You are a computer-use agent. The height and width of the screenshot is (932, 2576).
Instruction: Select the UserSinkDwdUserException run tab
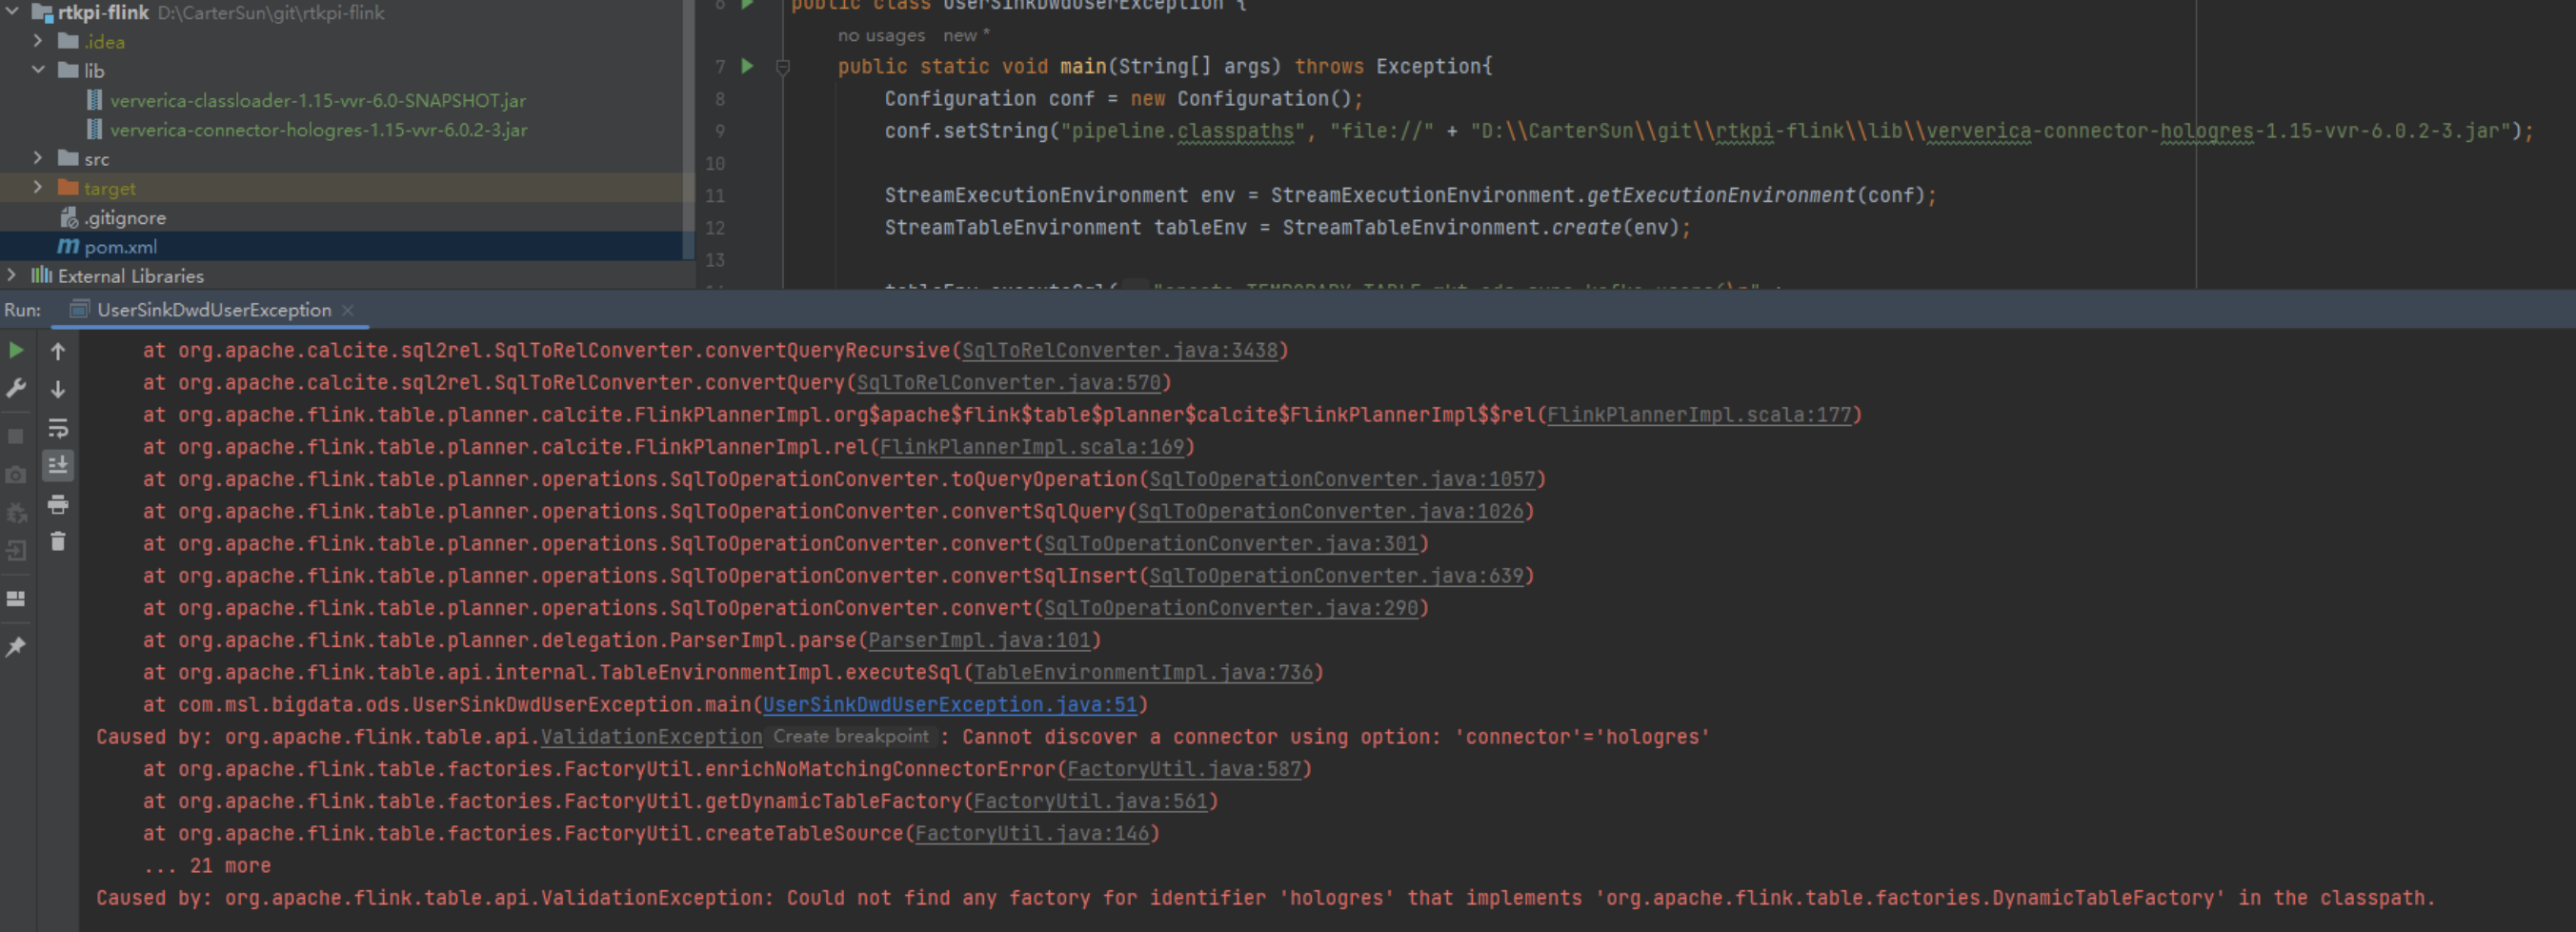pyautogui.click(x=213, y=310)
